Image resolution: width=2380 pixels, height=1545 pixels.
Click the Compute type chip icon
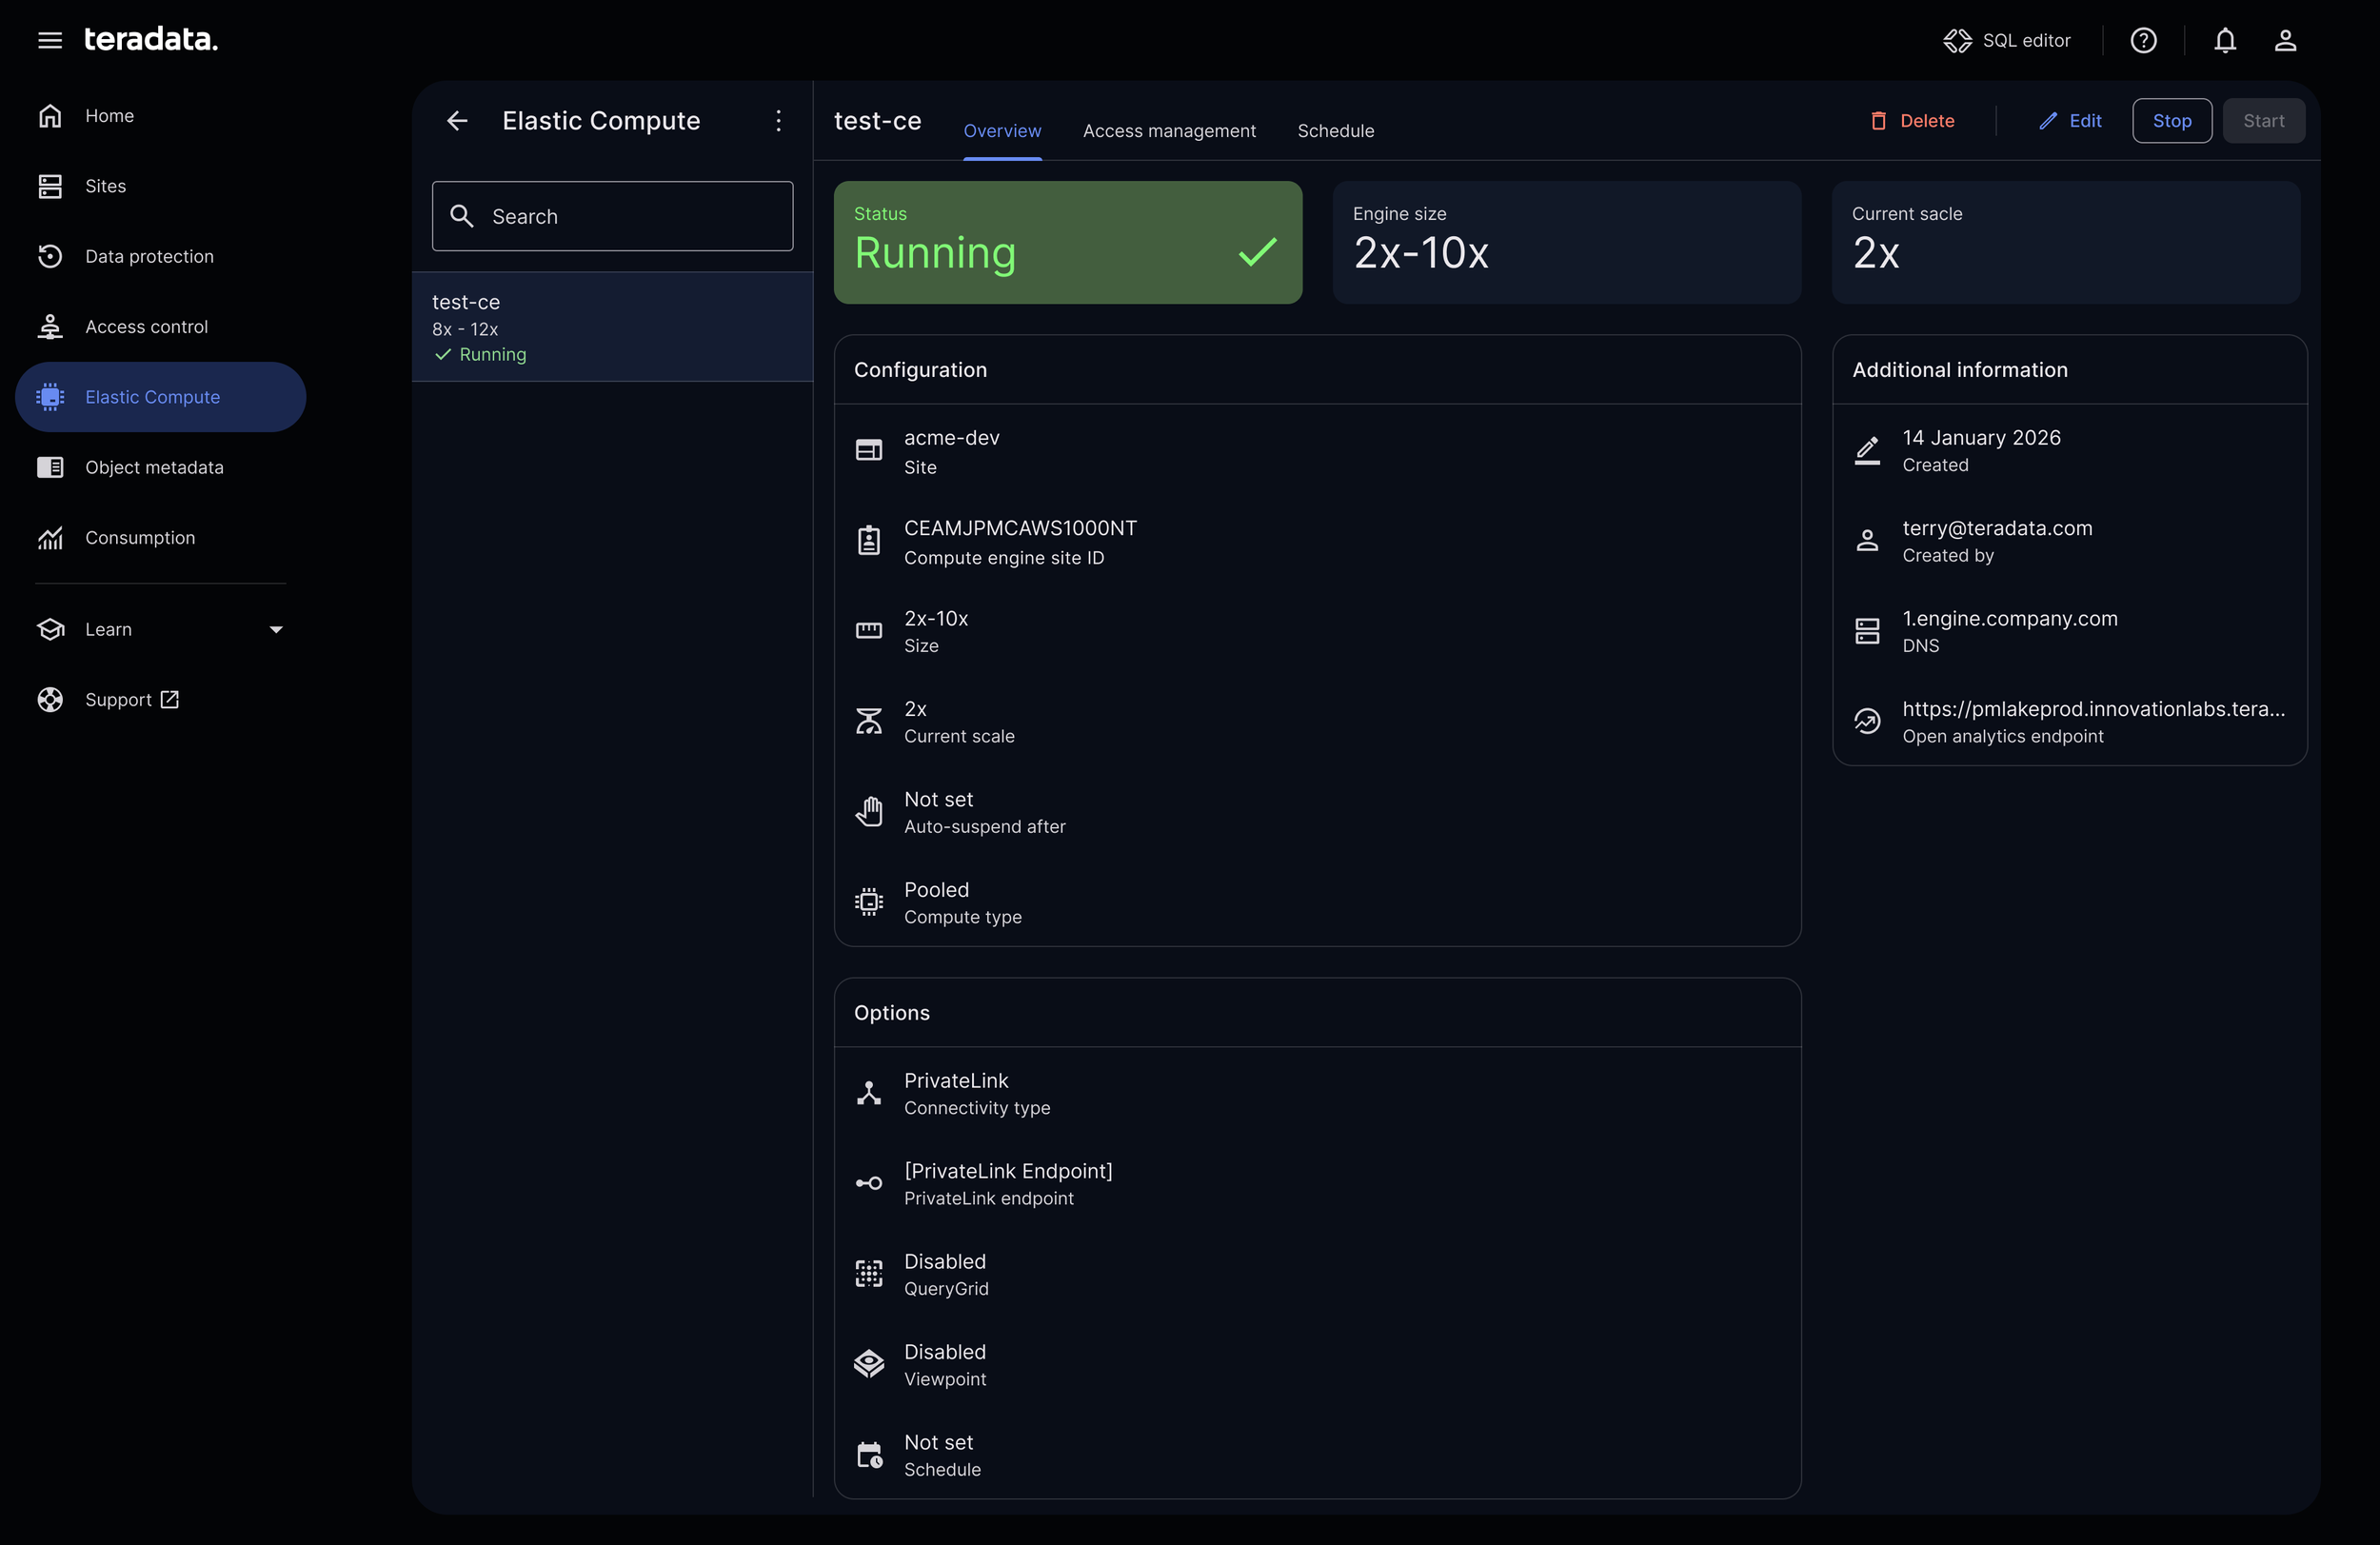869,902
